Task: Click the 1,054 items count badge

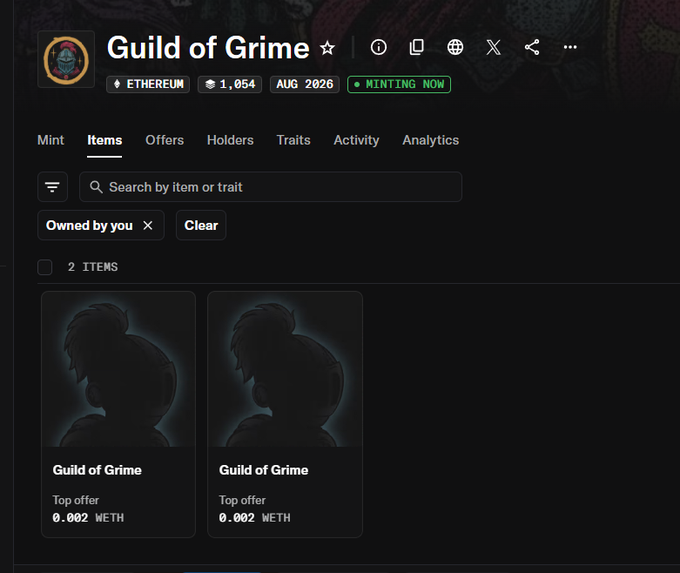Action: 230,84
